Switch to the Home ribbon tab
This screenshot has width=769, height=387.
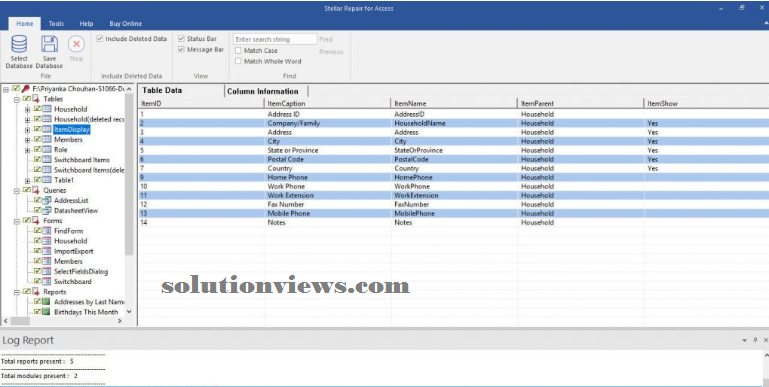coord(25,24)
